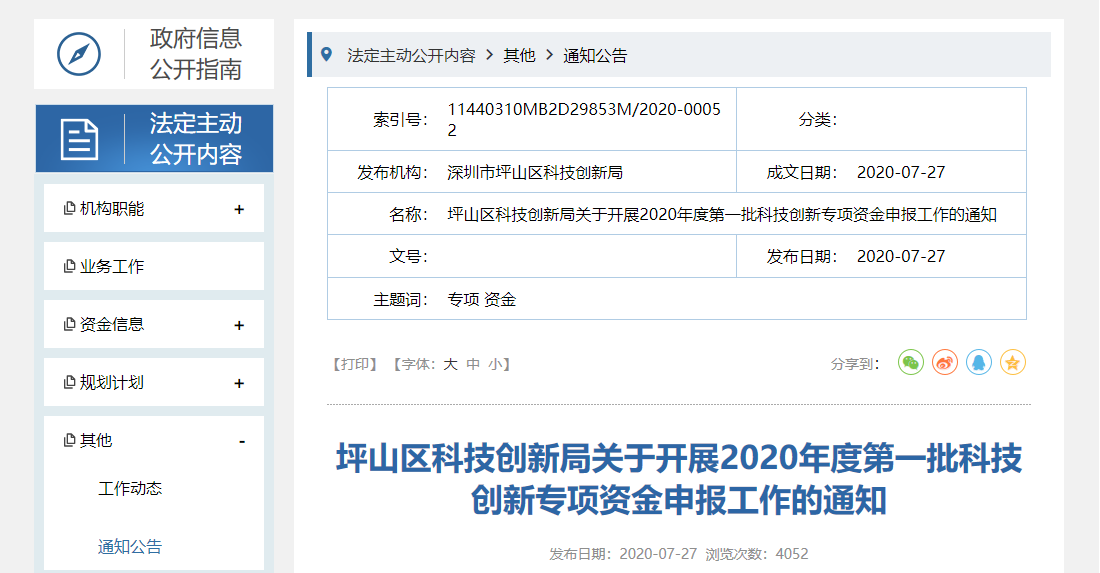Click the 分类 field label
Viewport: 1100px width, 573px height.
[x=817, y=119]
